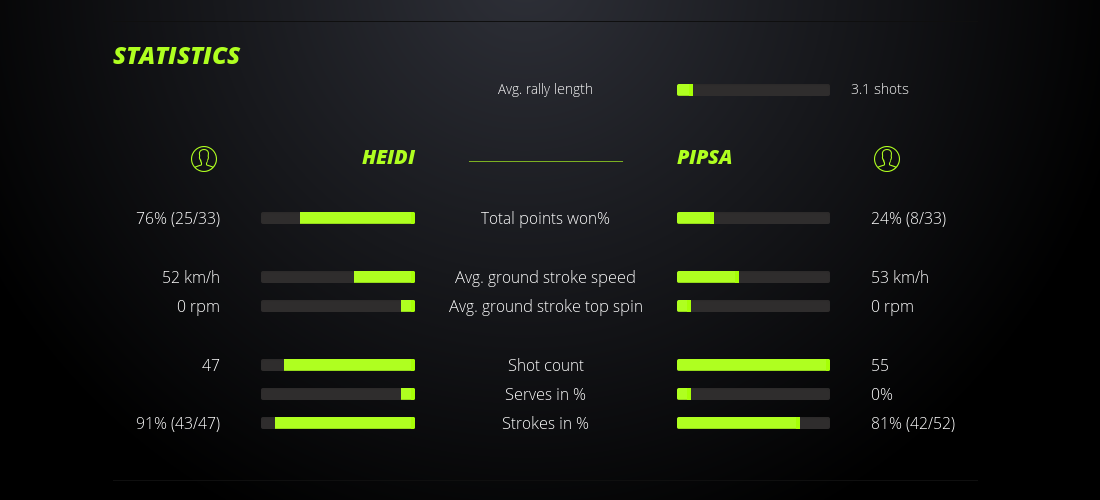The height and width of the screenshot is (500, 1100).
Task: Click Heidi's ground stroke speed bar
Action: coord(338,277)
